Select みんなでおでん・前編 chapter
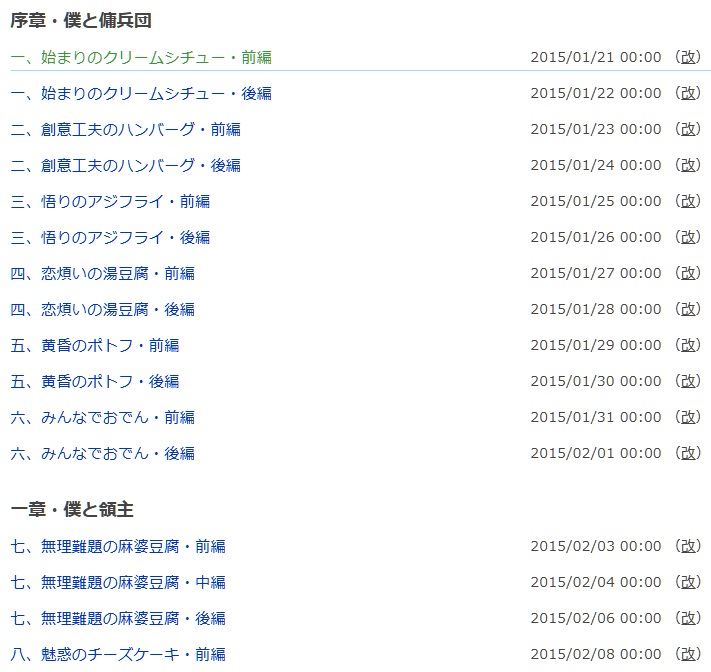Screen dimensions: 711x672 tap(102, 417)
